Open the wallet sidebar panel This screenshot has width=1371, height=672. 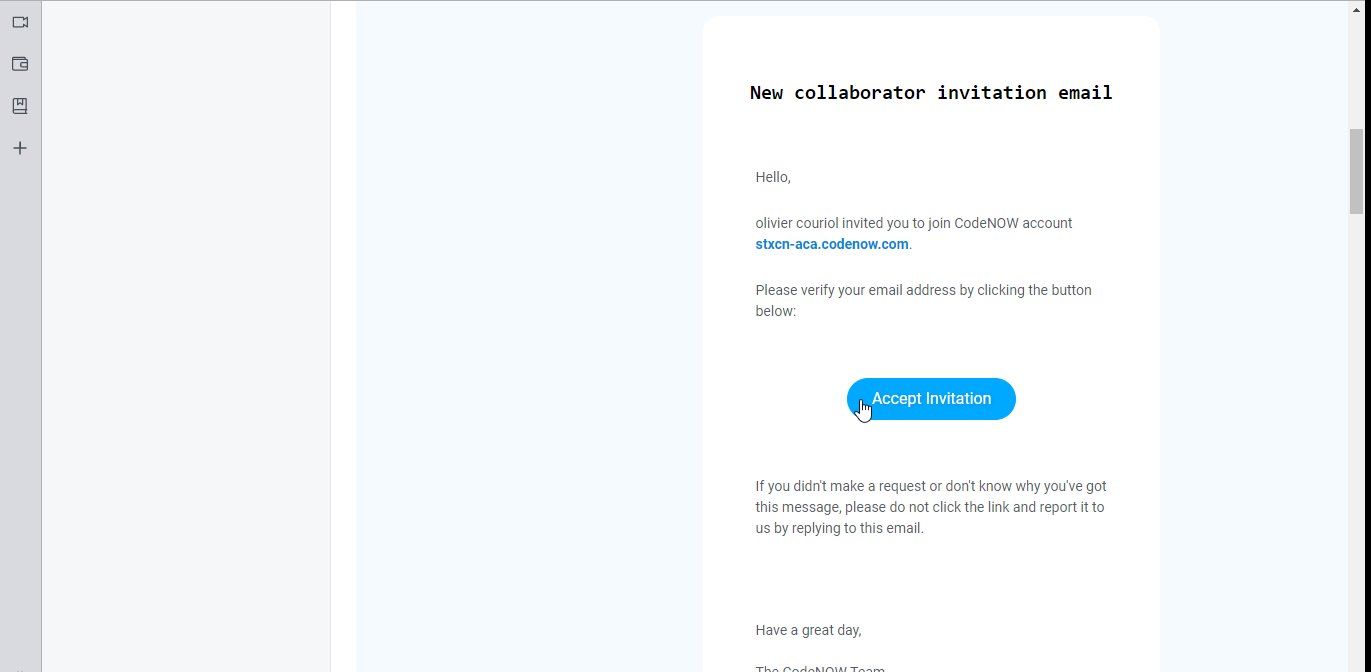(20, 64)
